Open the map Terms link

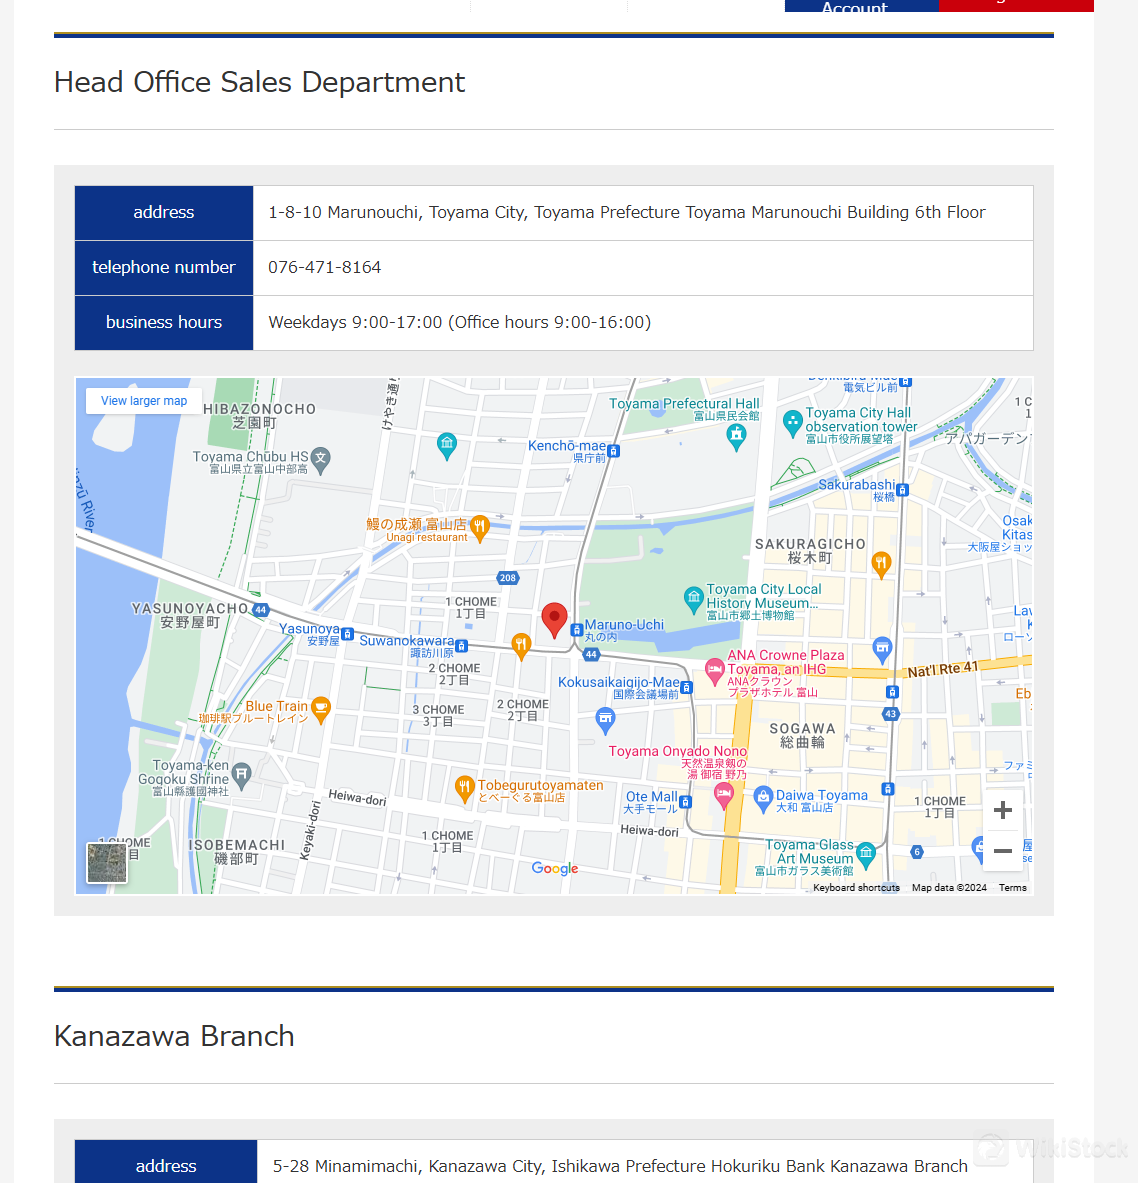point(1013,887)
